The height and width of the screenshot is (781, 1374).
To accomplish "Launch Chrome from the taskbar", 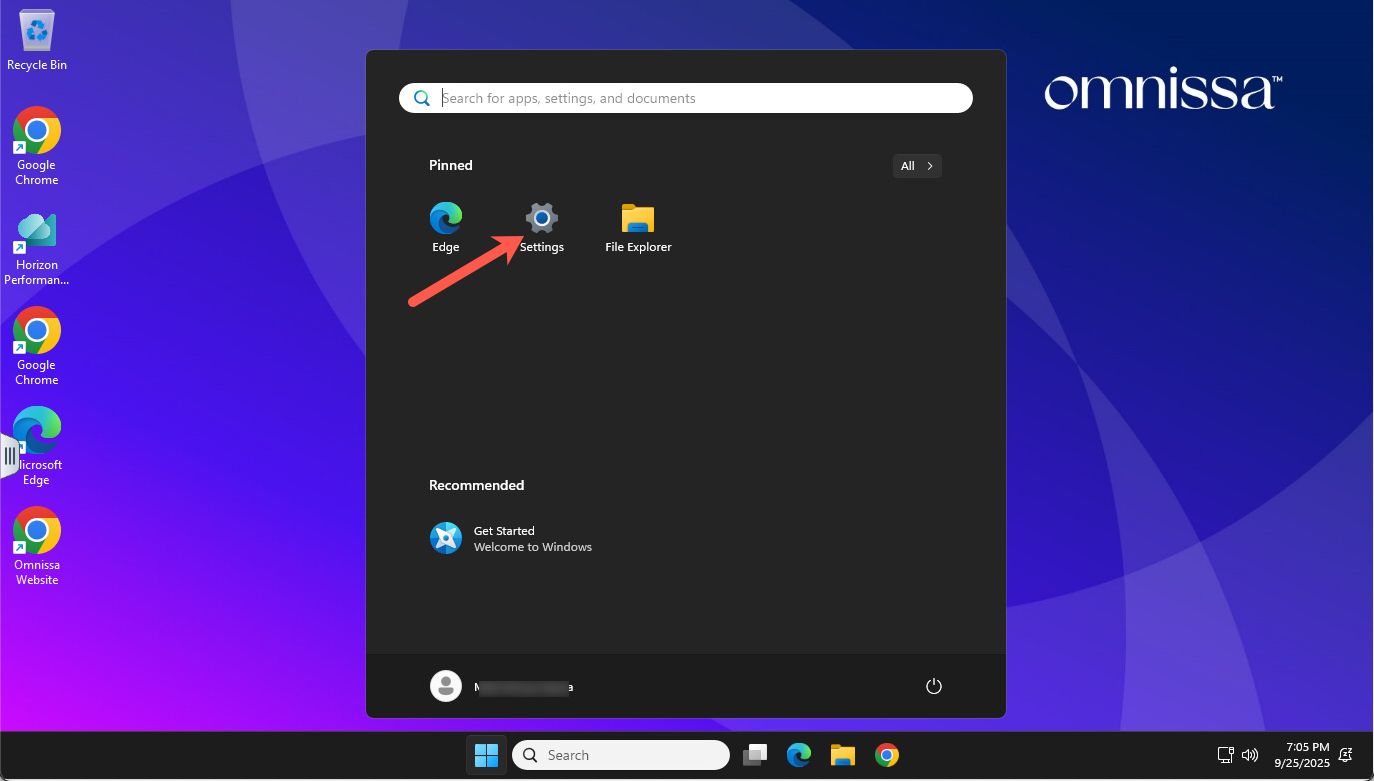I will [x=886, y=755].
